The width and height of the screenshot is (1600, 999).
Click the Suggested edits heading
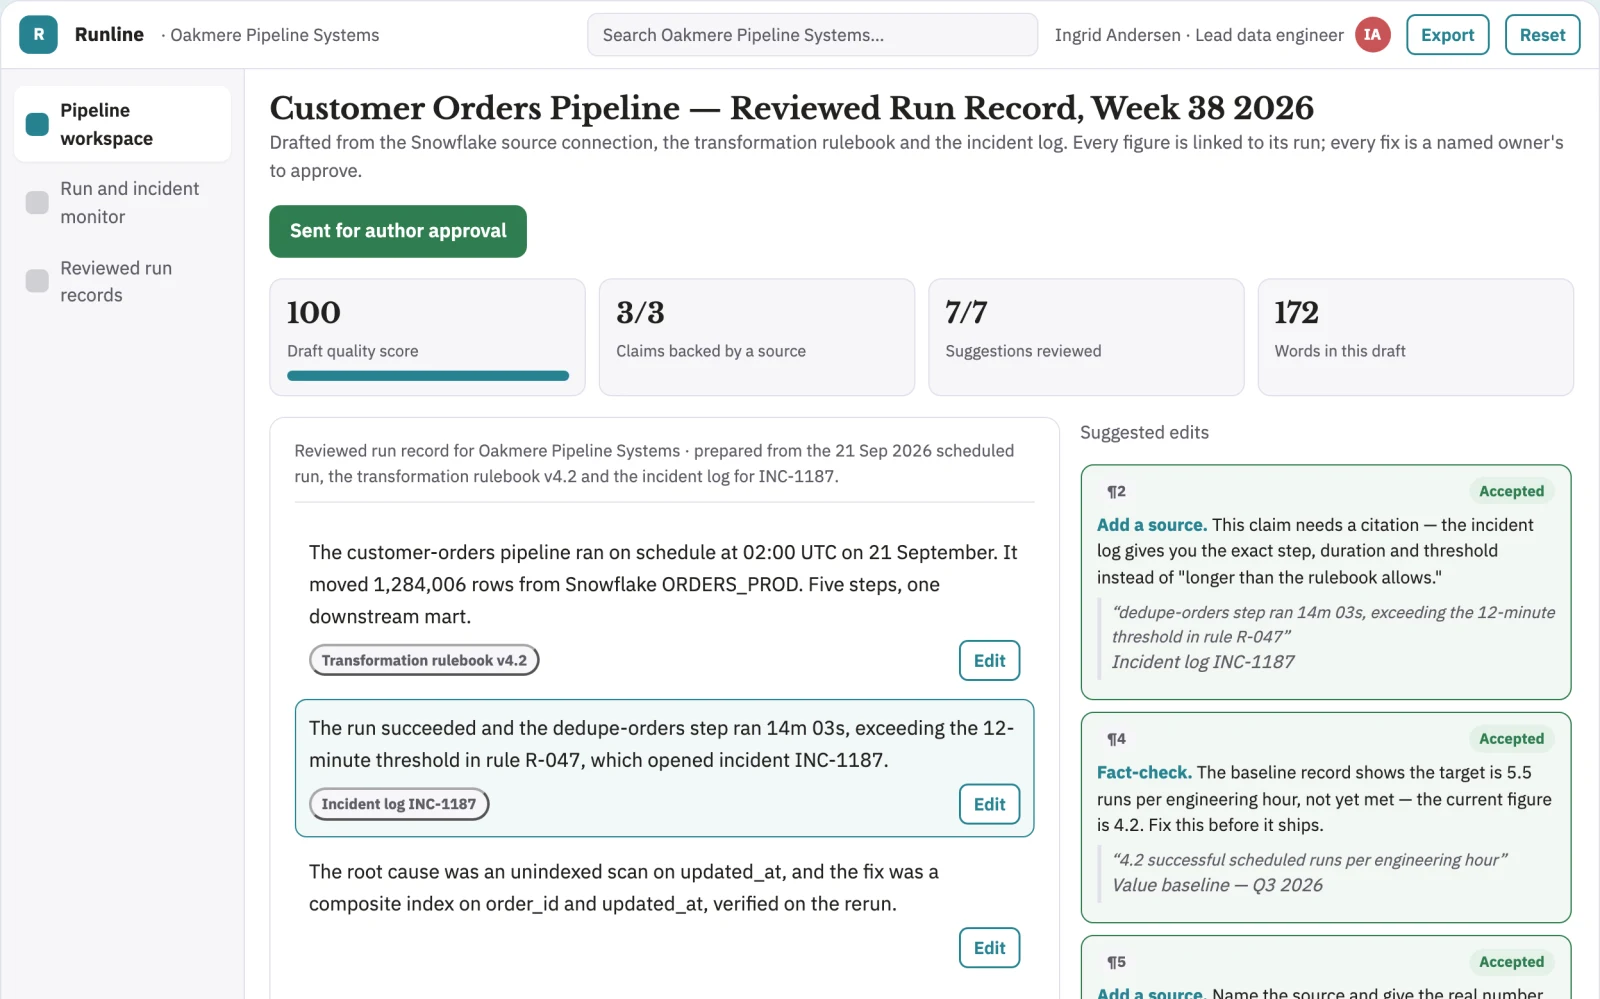click(x=1144, y=433)
